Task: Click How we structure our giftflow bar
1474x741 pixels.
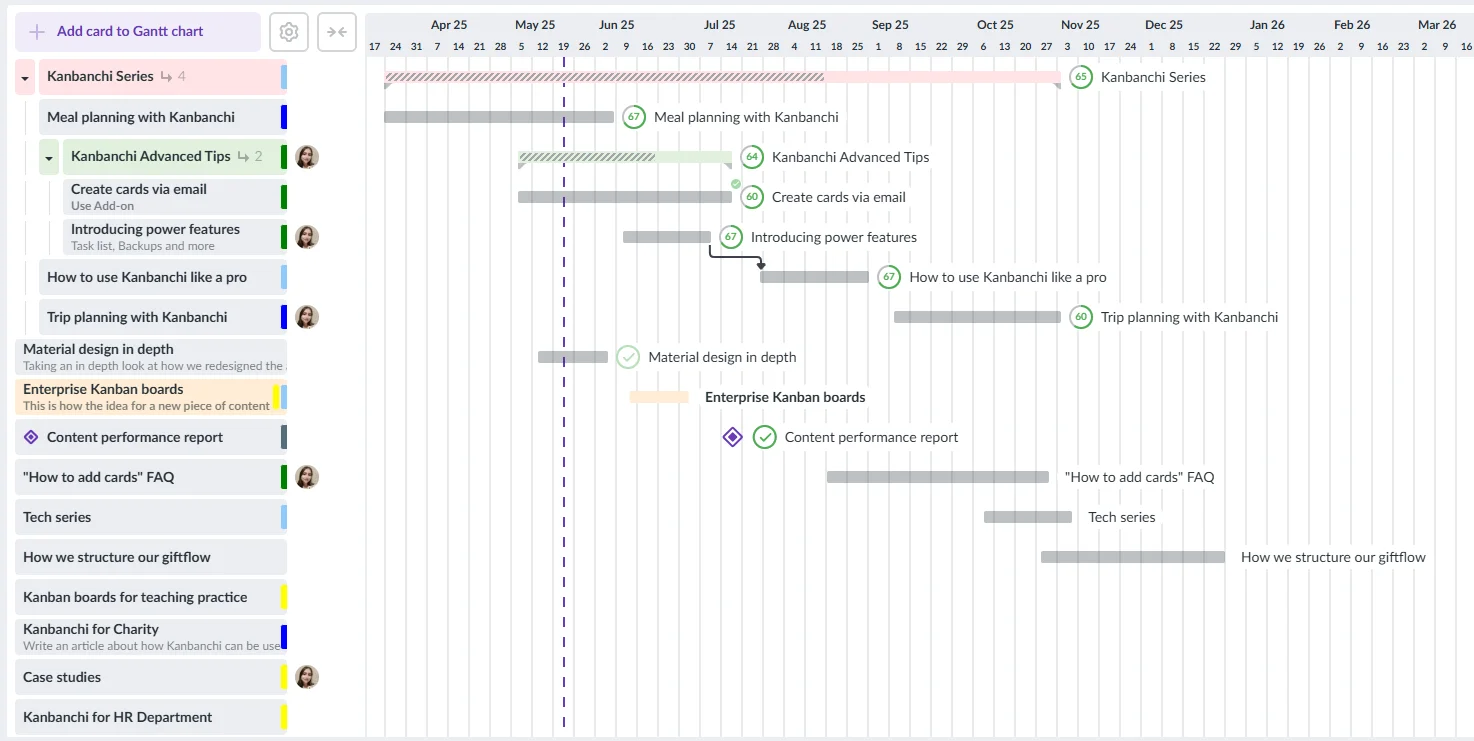Action: (x=1133, y=557)
